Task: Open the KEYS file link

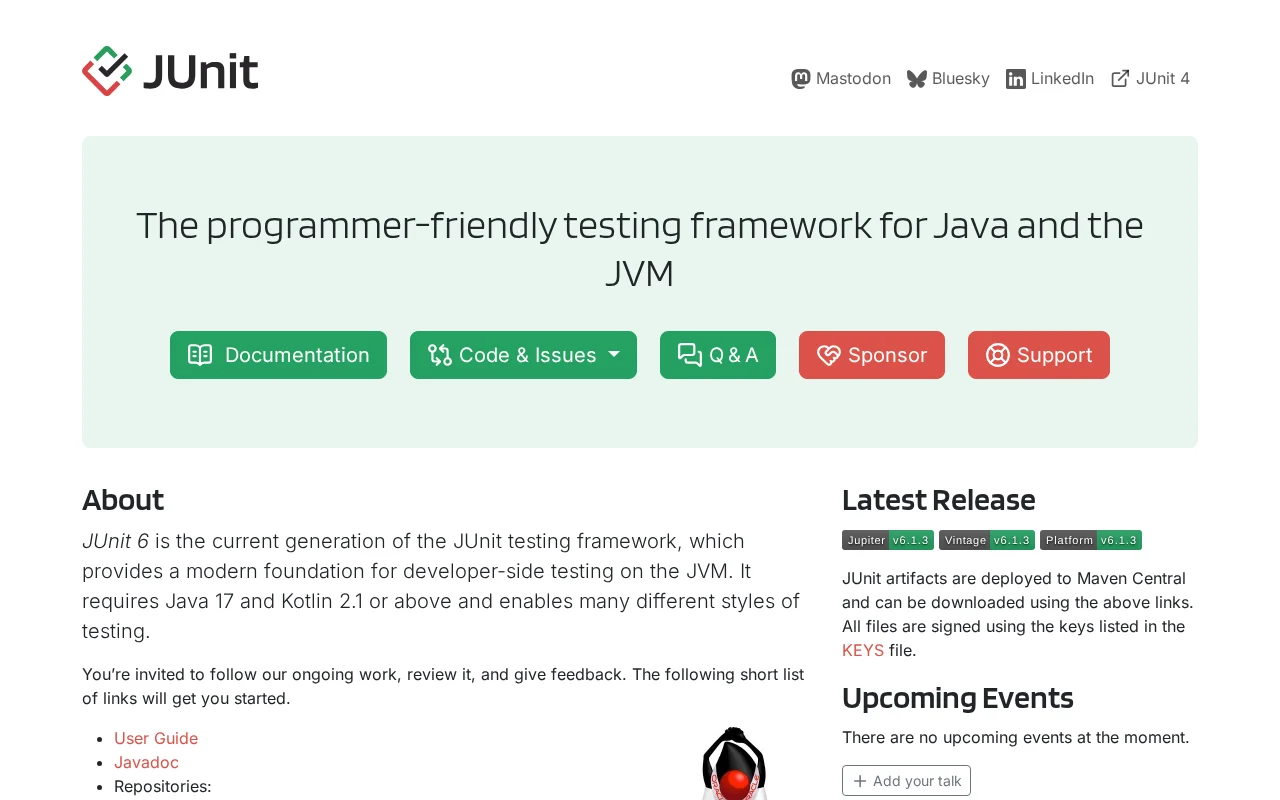Action: pos(863,650)
